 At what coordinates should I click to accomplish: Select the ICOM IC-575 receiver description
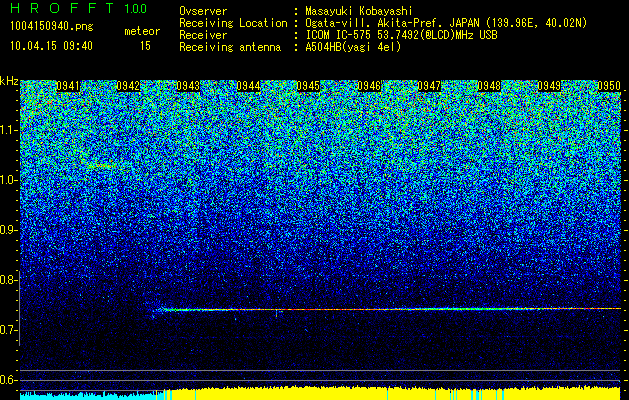[x=401, y=35]
